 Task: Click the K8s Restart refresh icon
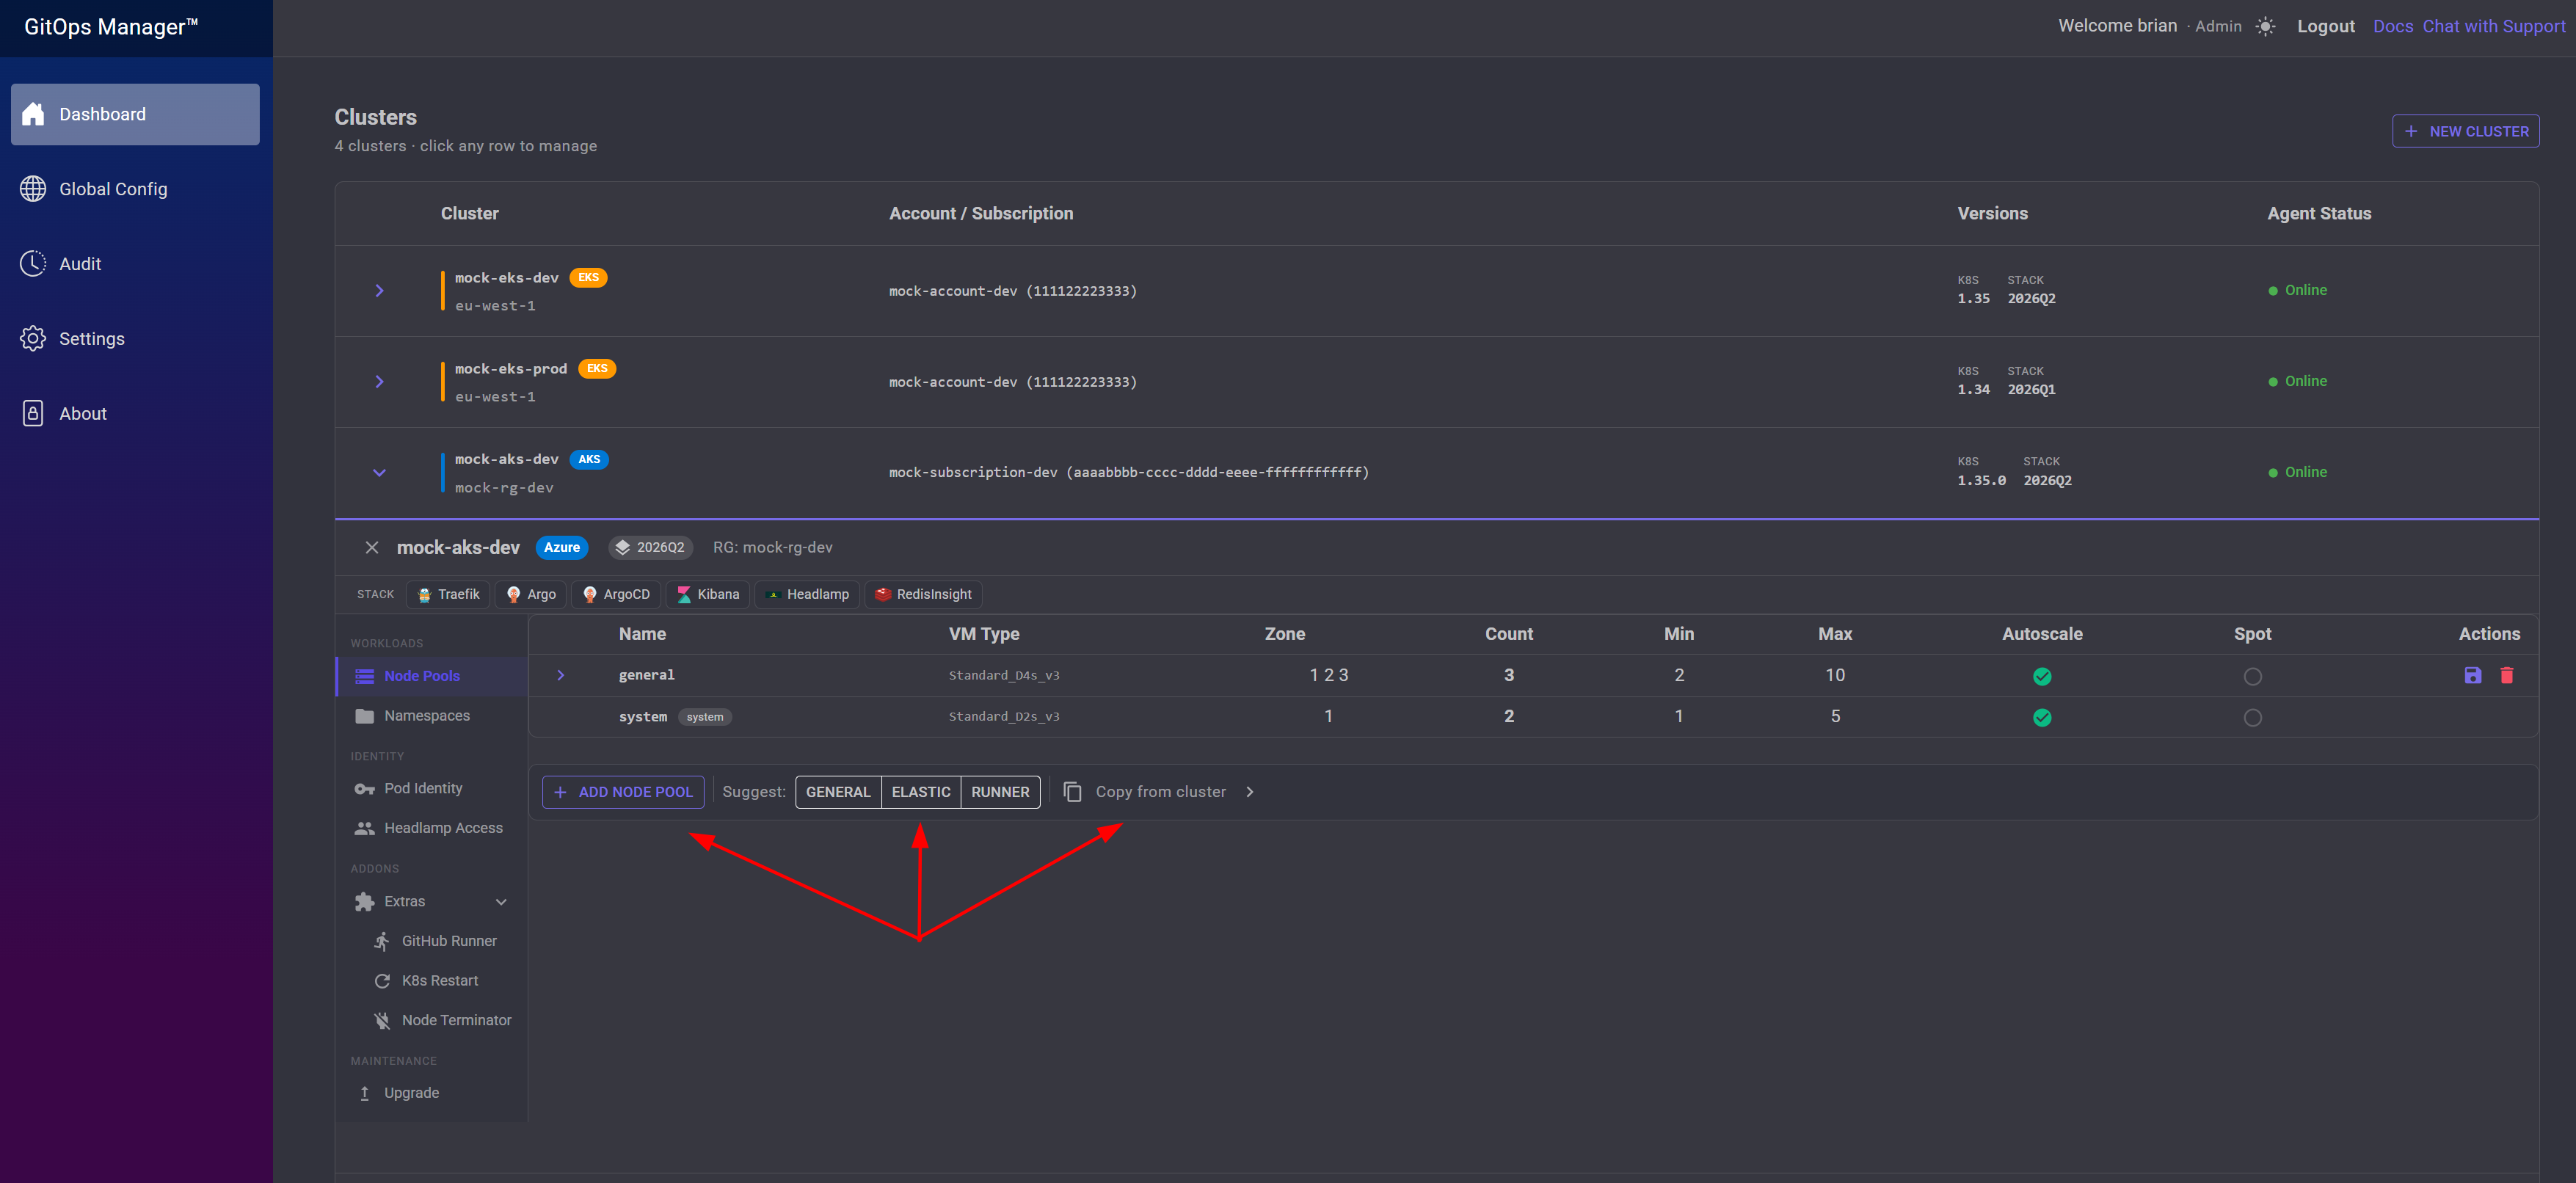(x=382, y=981)
